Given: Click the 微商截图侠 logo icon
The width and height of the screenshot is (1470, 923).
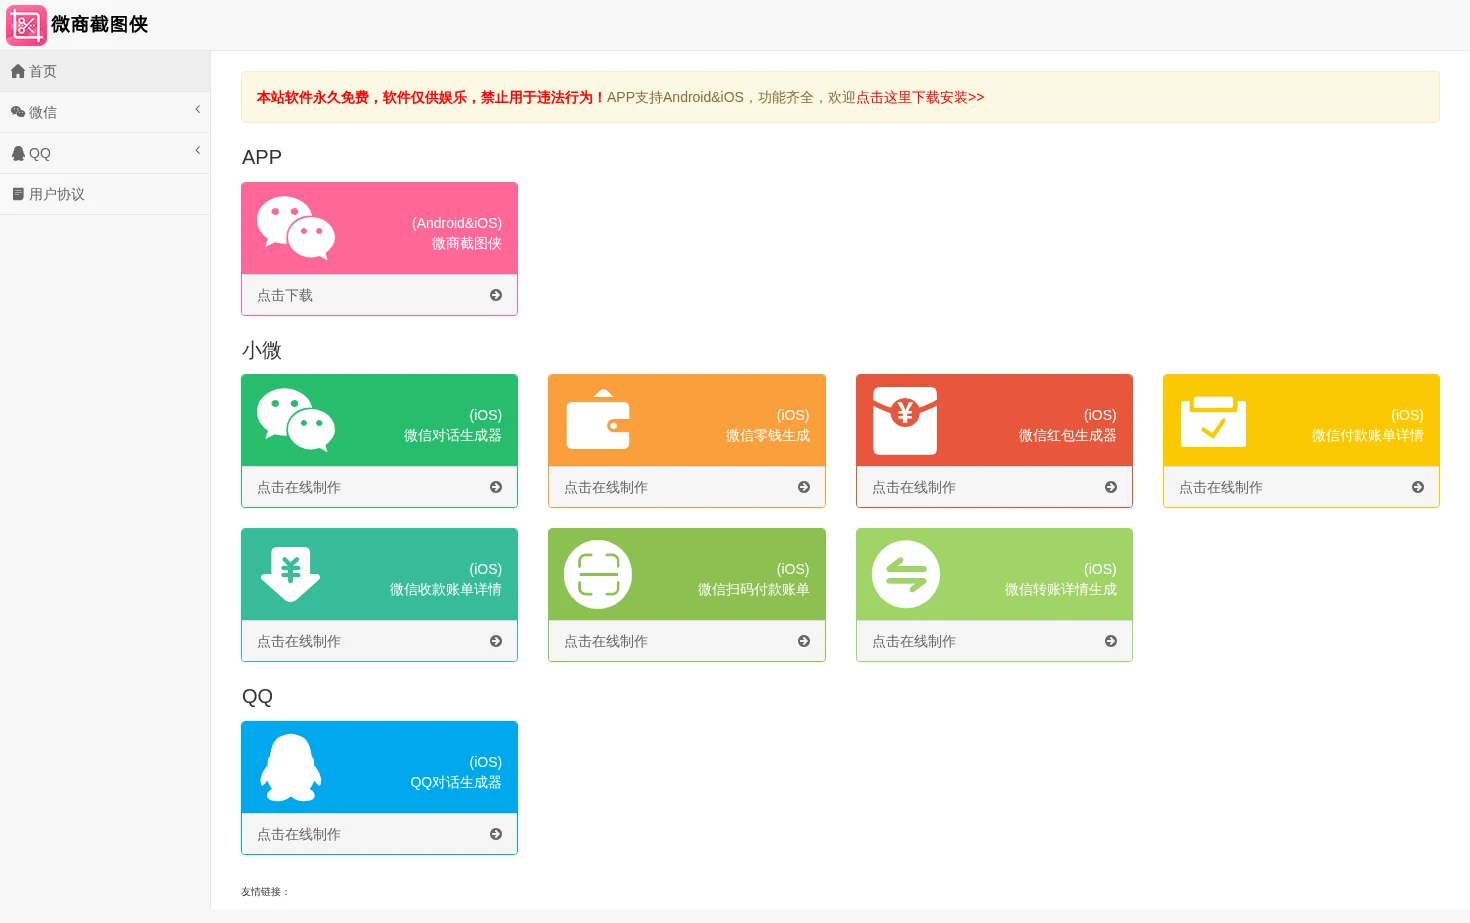Looking at the screenshot, I should [x=26, y=25].
